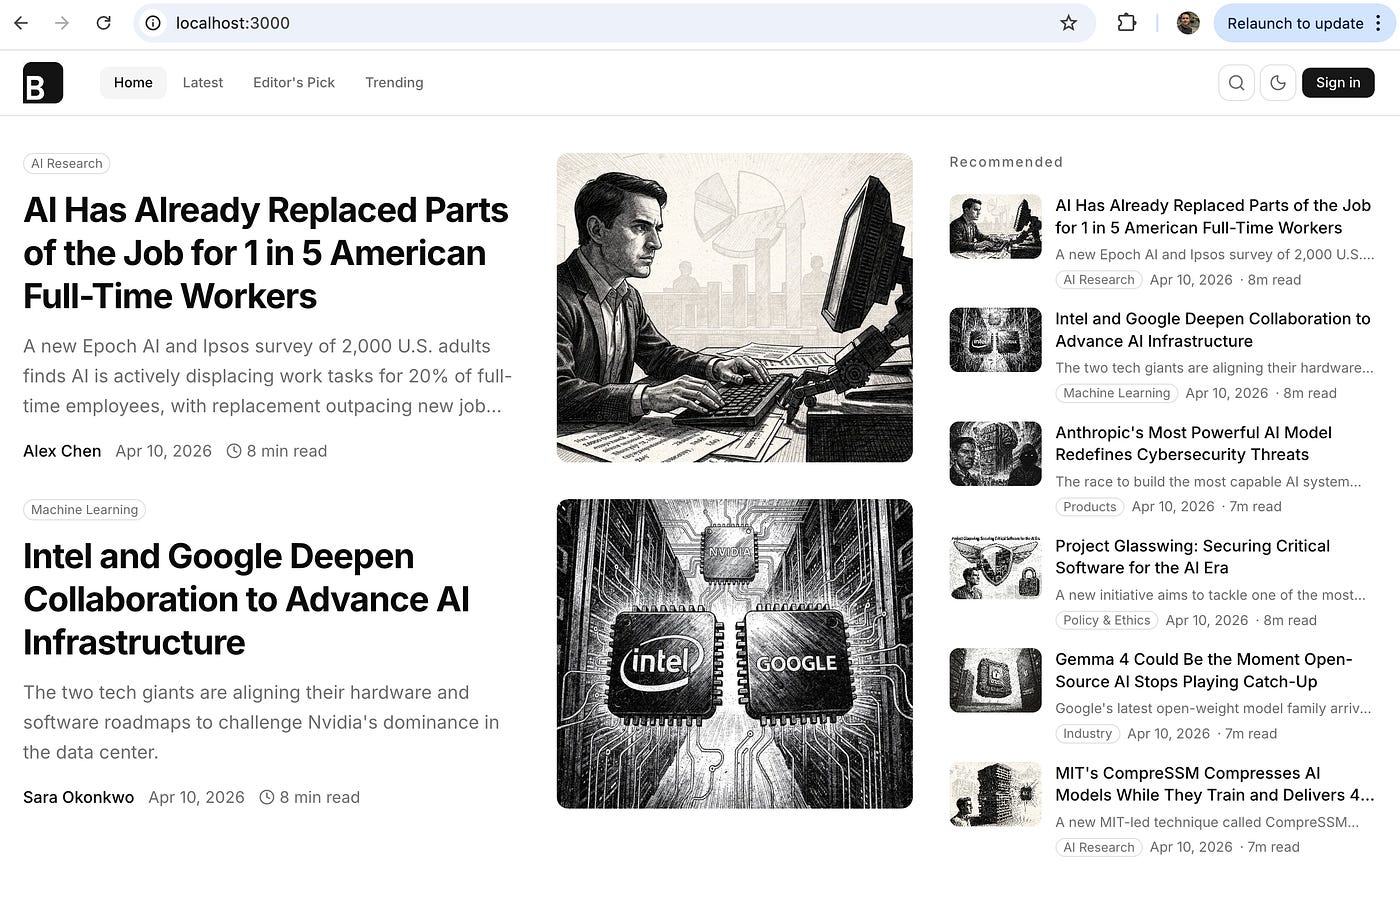The height and width of the screenshot is (904, 1400).
Task: Click 'The race to build the most capable' snippet
Action: (x=1208, y=481)
